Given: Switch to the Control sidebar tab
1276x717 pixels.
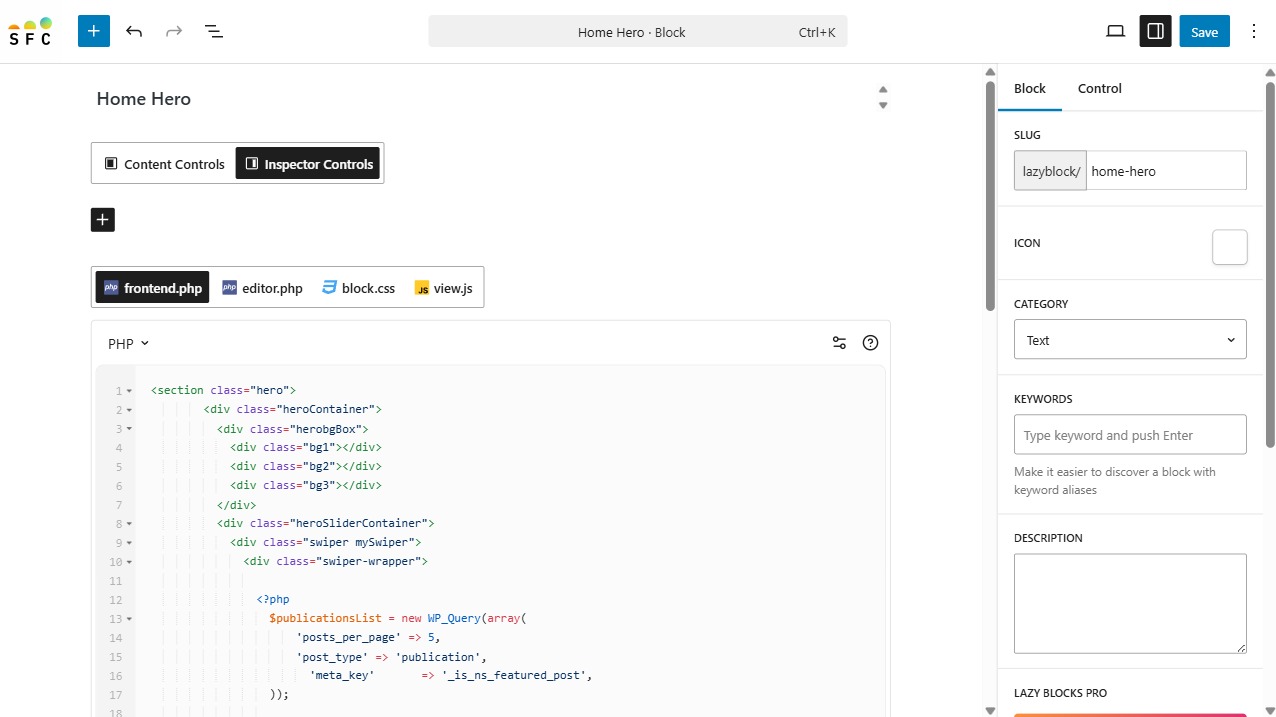Looking at the screenshot, I should pyautogui.click(x=1099, y=88).
